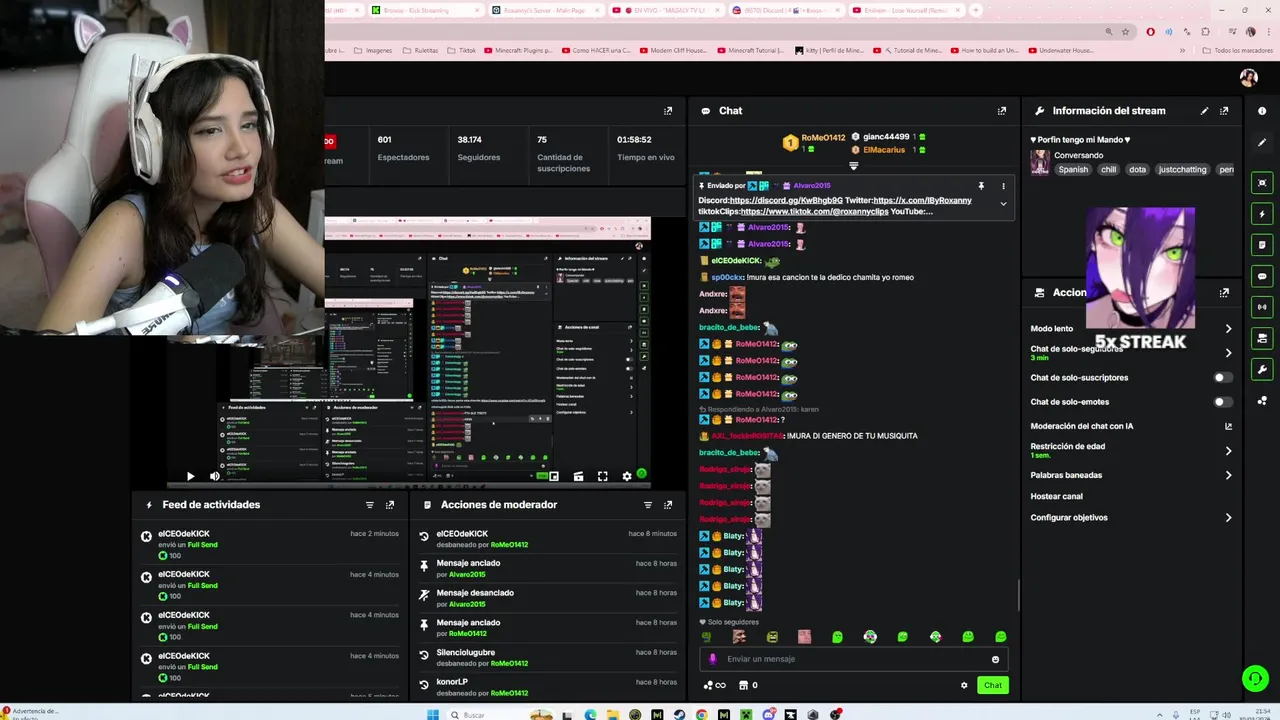Open the pinned message three-dot menu

click(x=1003, y=186)
